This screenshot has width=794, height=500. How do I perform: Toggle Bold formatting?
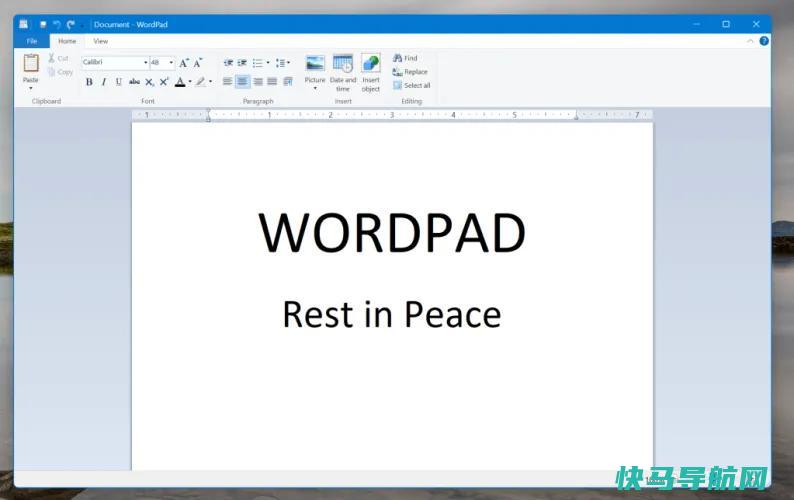click(89, 82)
